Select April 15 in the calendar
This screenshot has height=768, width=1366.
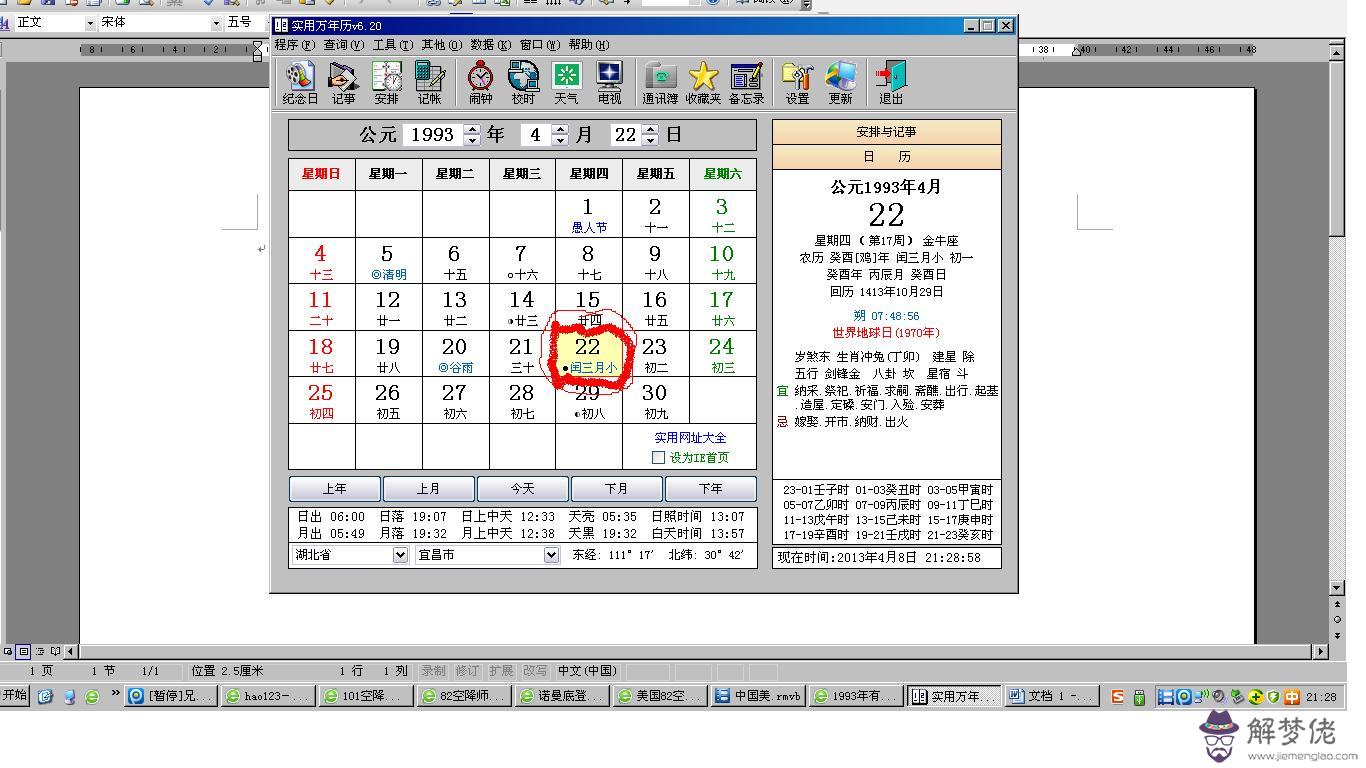tap(588, 306)
